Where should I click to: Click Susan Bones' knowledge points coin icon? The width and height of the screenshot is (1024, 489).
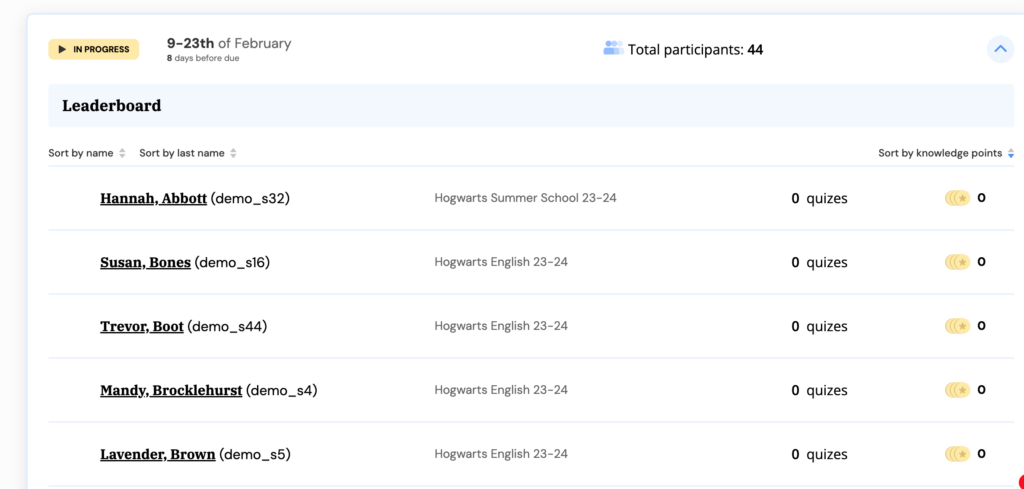coord(957,262)
